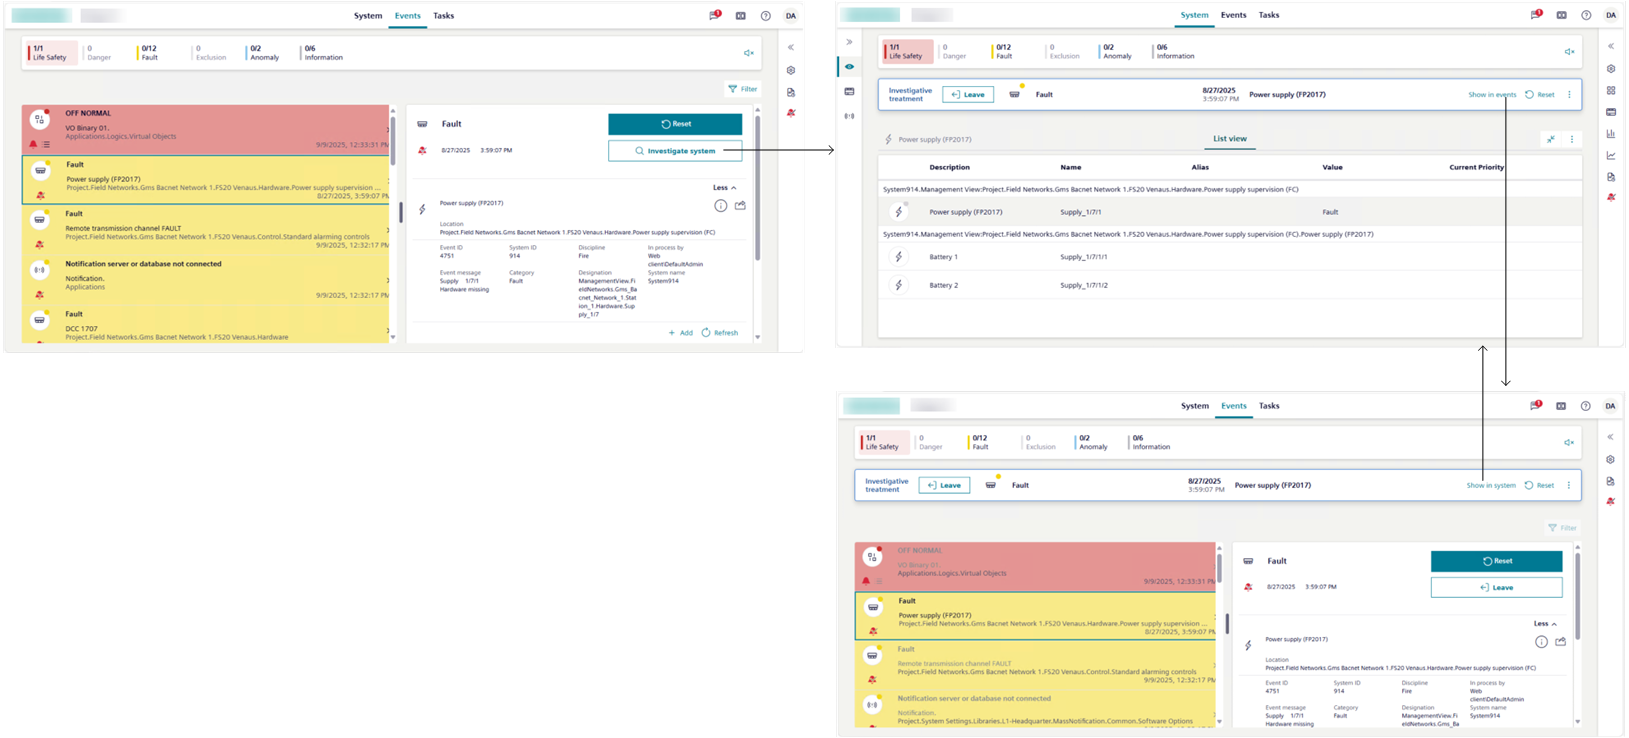Open the three-dot menu next to List view
Image resolution: width=1629 pixels, height=738 pixels.
1571,139
